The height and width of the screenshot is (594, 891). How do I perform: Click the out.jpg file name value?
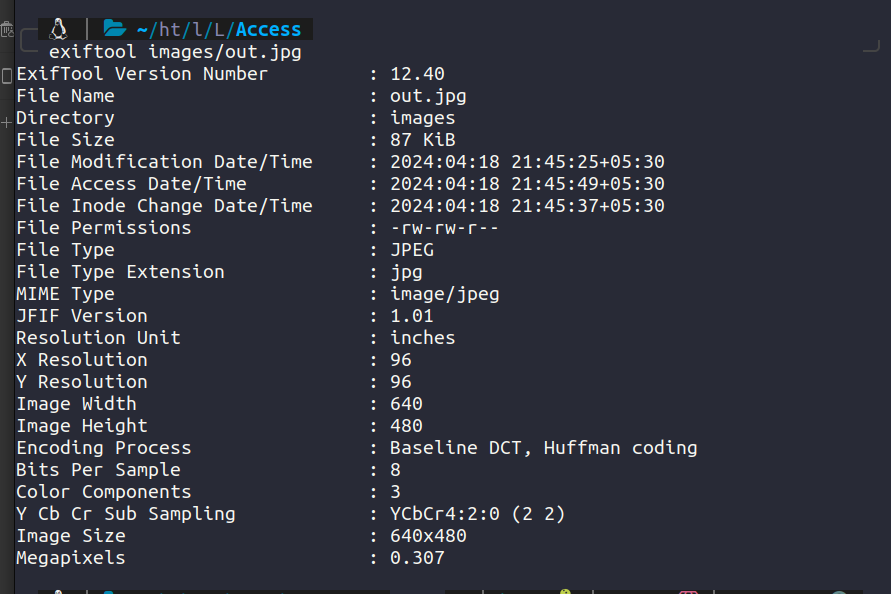coord(428,96)
